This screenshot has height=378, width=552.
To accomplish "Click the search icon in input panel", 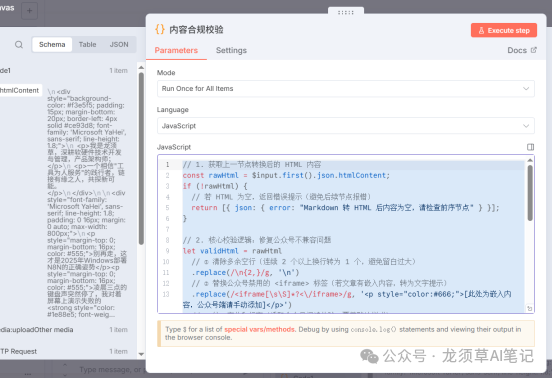I will pos(19,45).
